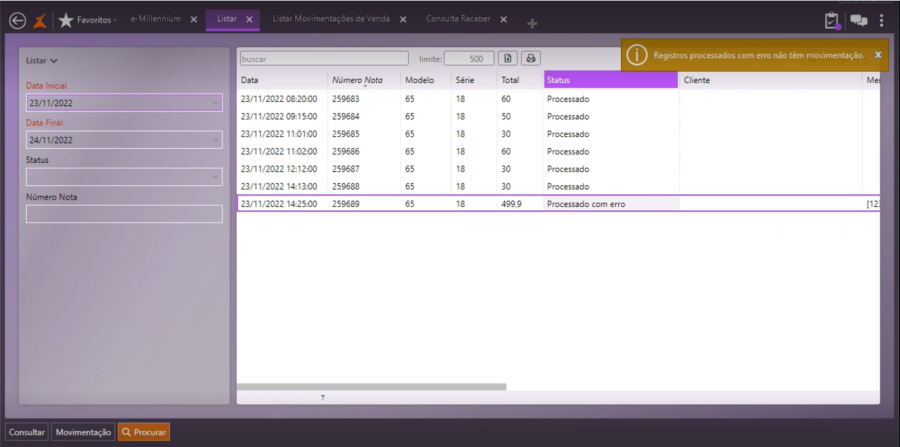Click the Movimentação button
Image resolution: width=900 pixels, height=447 pixels.
tap(83, 432)
